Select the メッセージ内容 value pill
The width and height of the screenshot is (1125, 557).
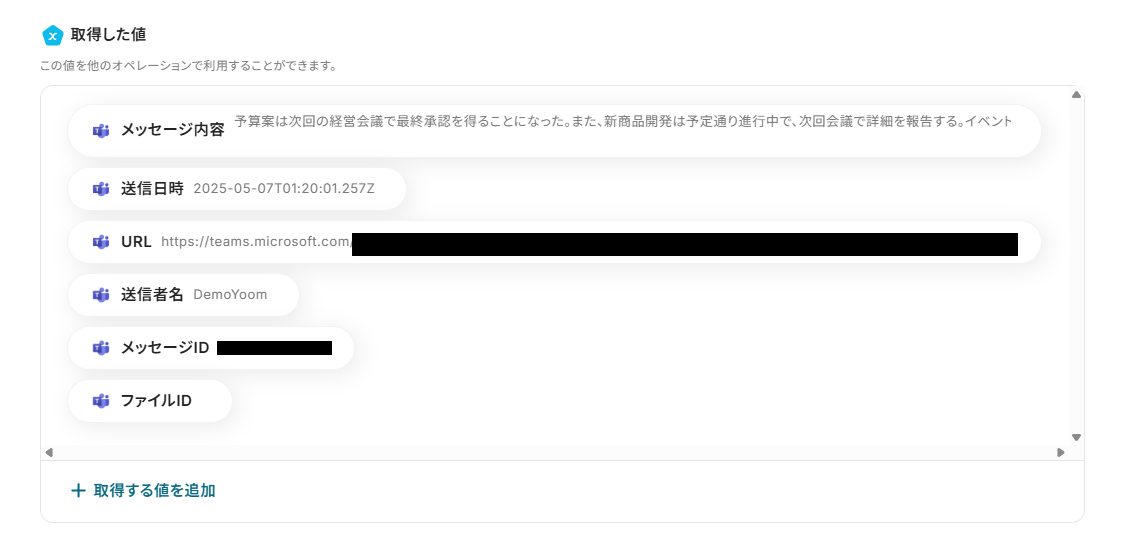[x=554, y=131]
